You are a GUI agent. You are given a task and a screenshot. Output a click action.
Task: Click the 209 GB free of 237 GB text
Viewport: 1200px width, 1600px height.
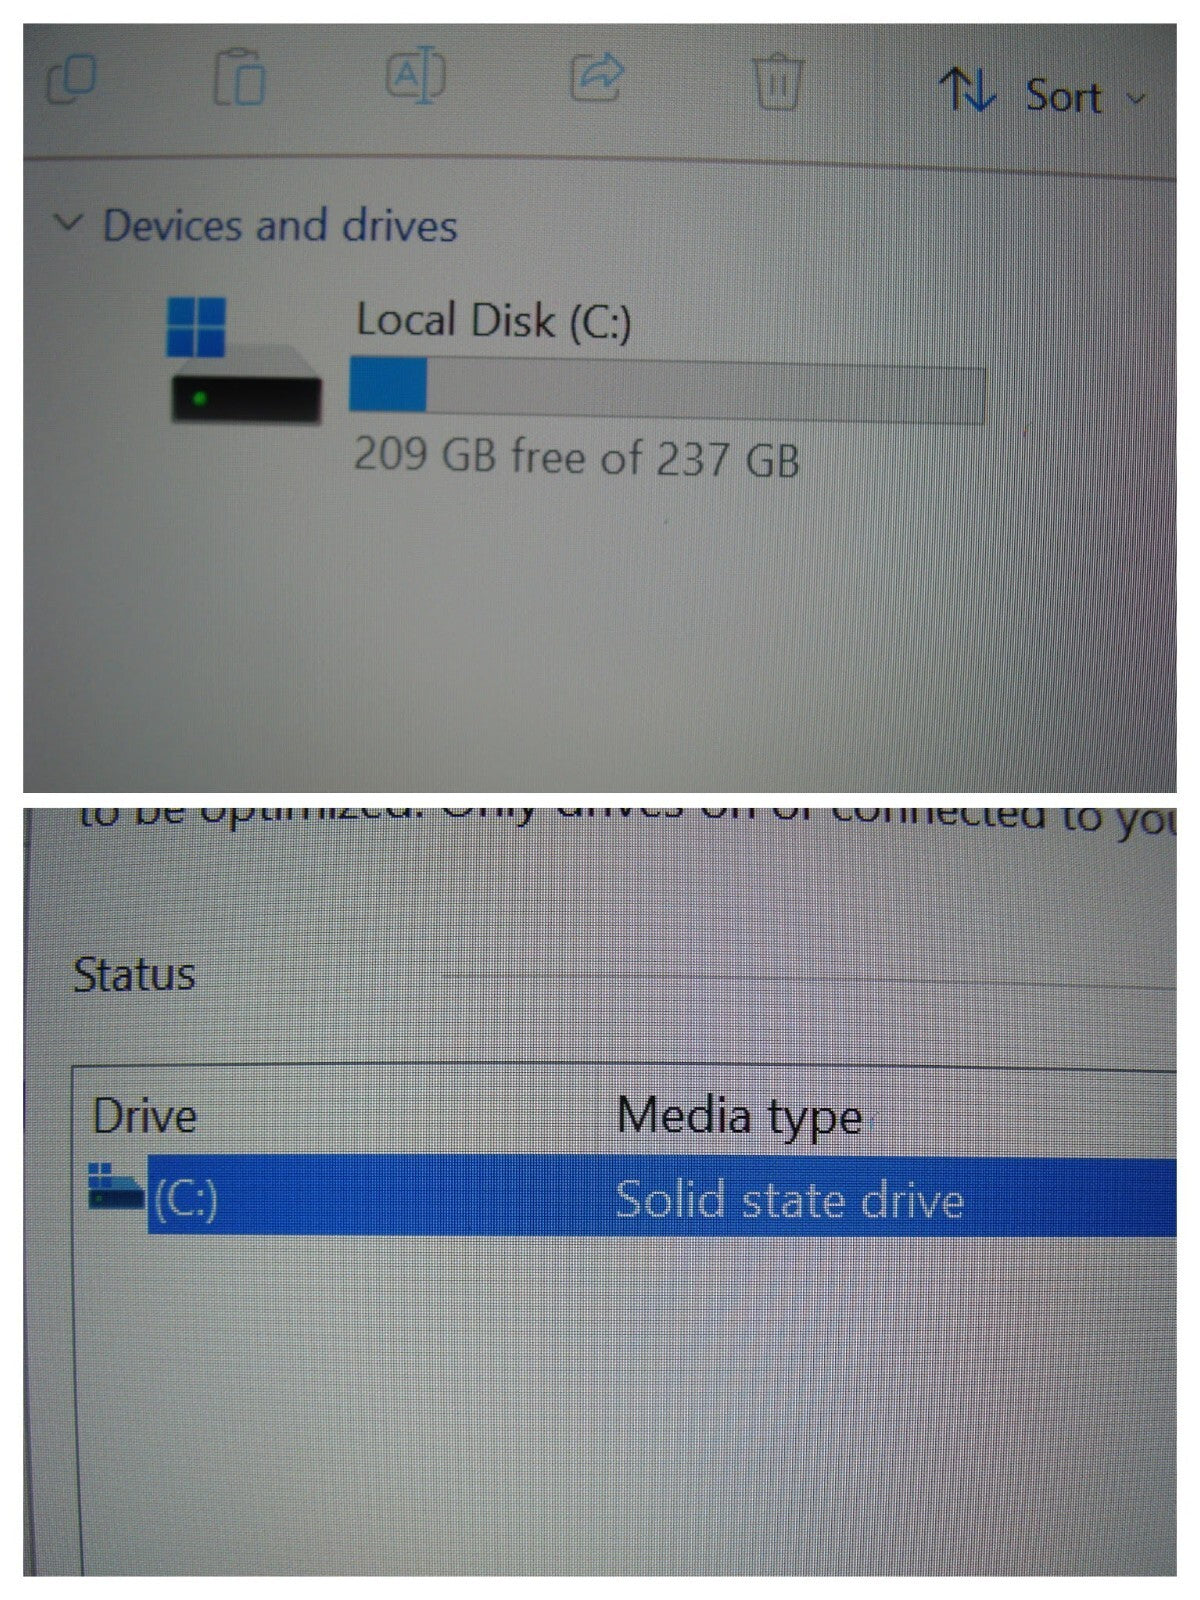pyautogui.click(x=577, y=457)
